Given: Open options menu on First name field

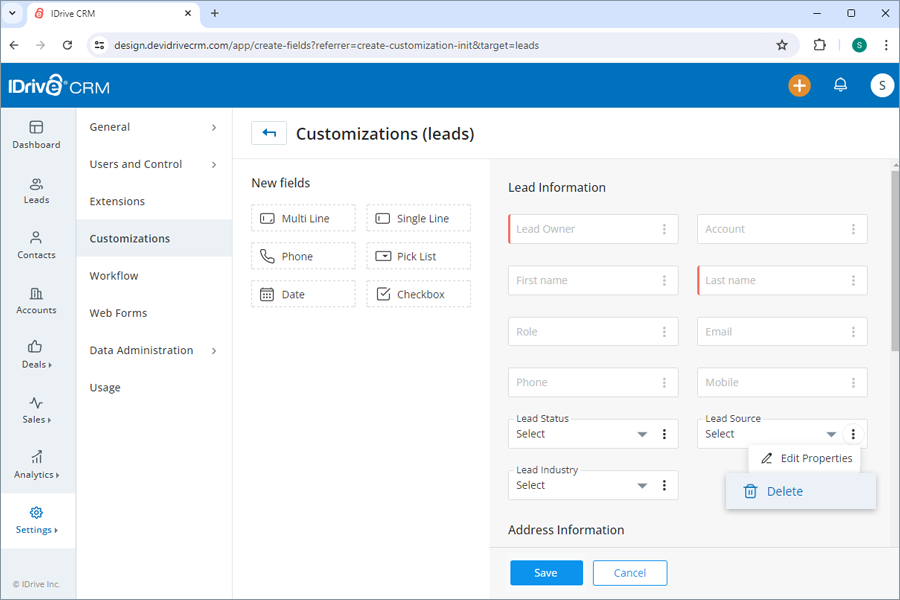Looking at the screenshot, I should point(663,280).
